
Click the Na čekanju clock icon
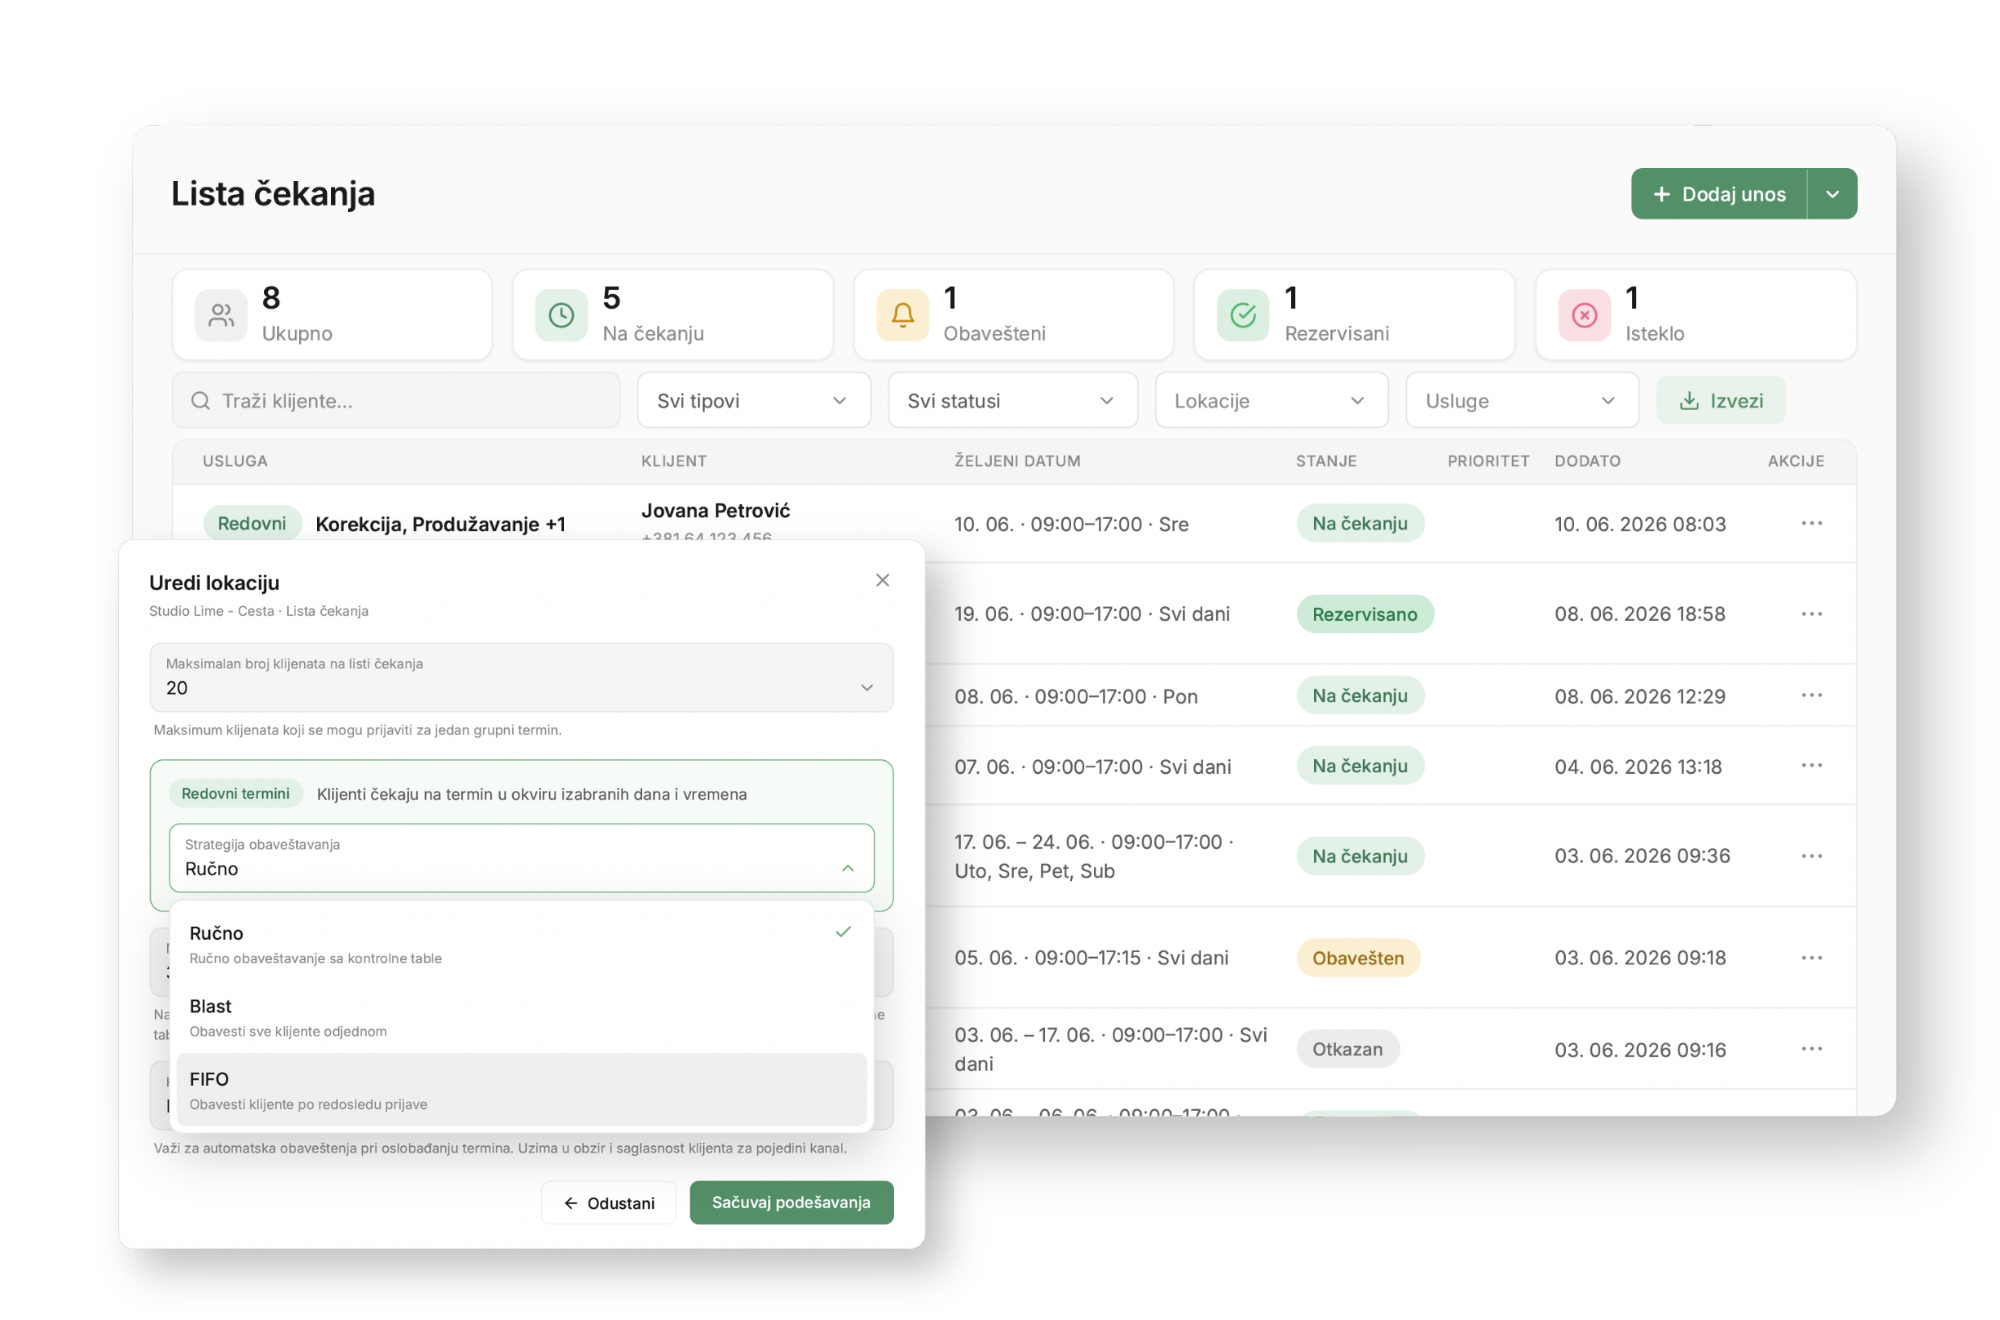561,315
